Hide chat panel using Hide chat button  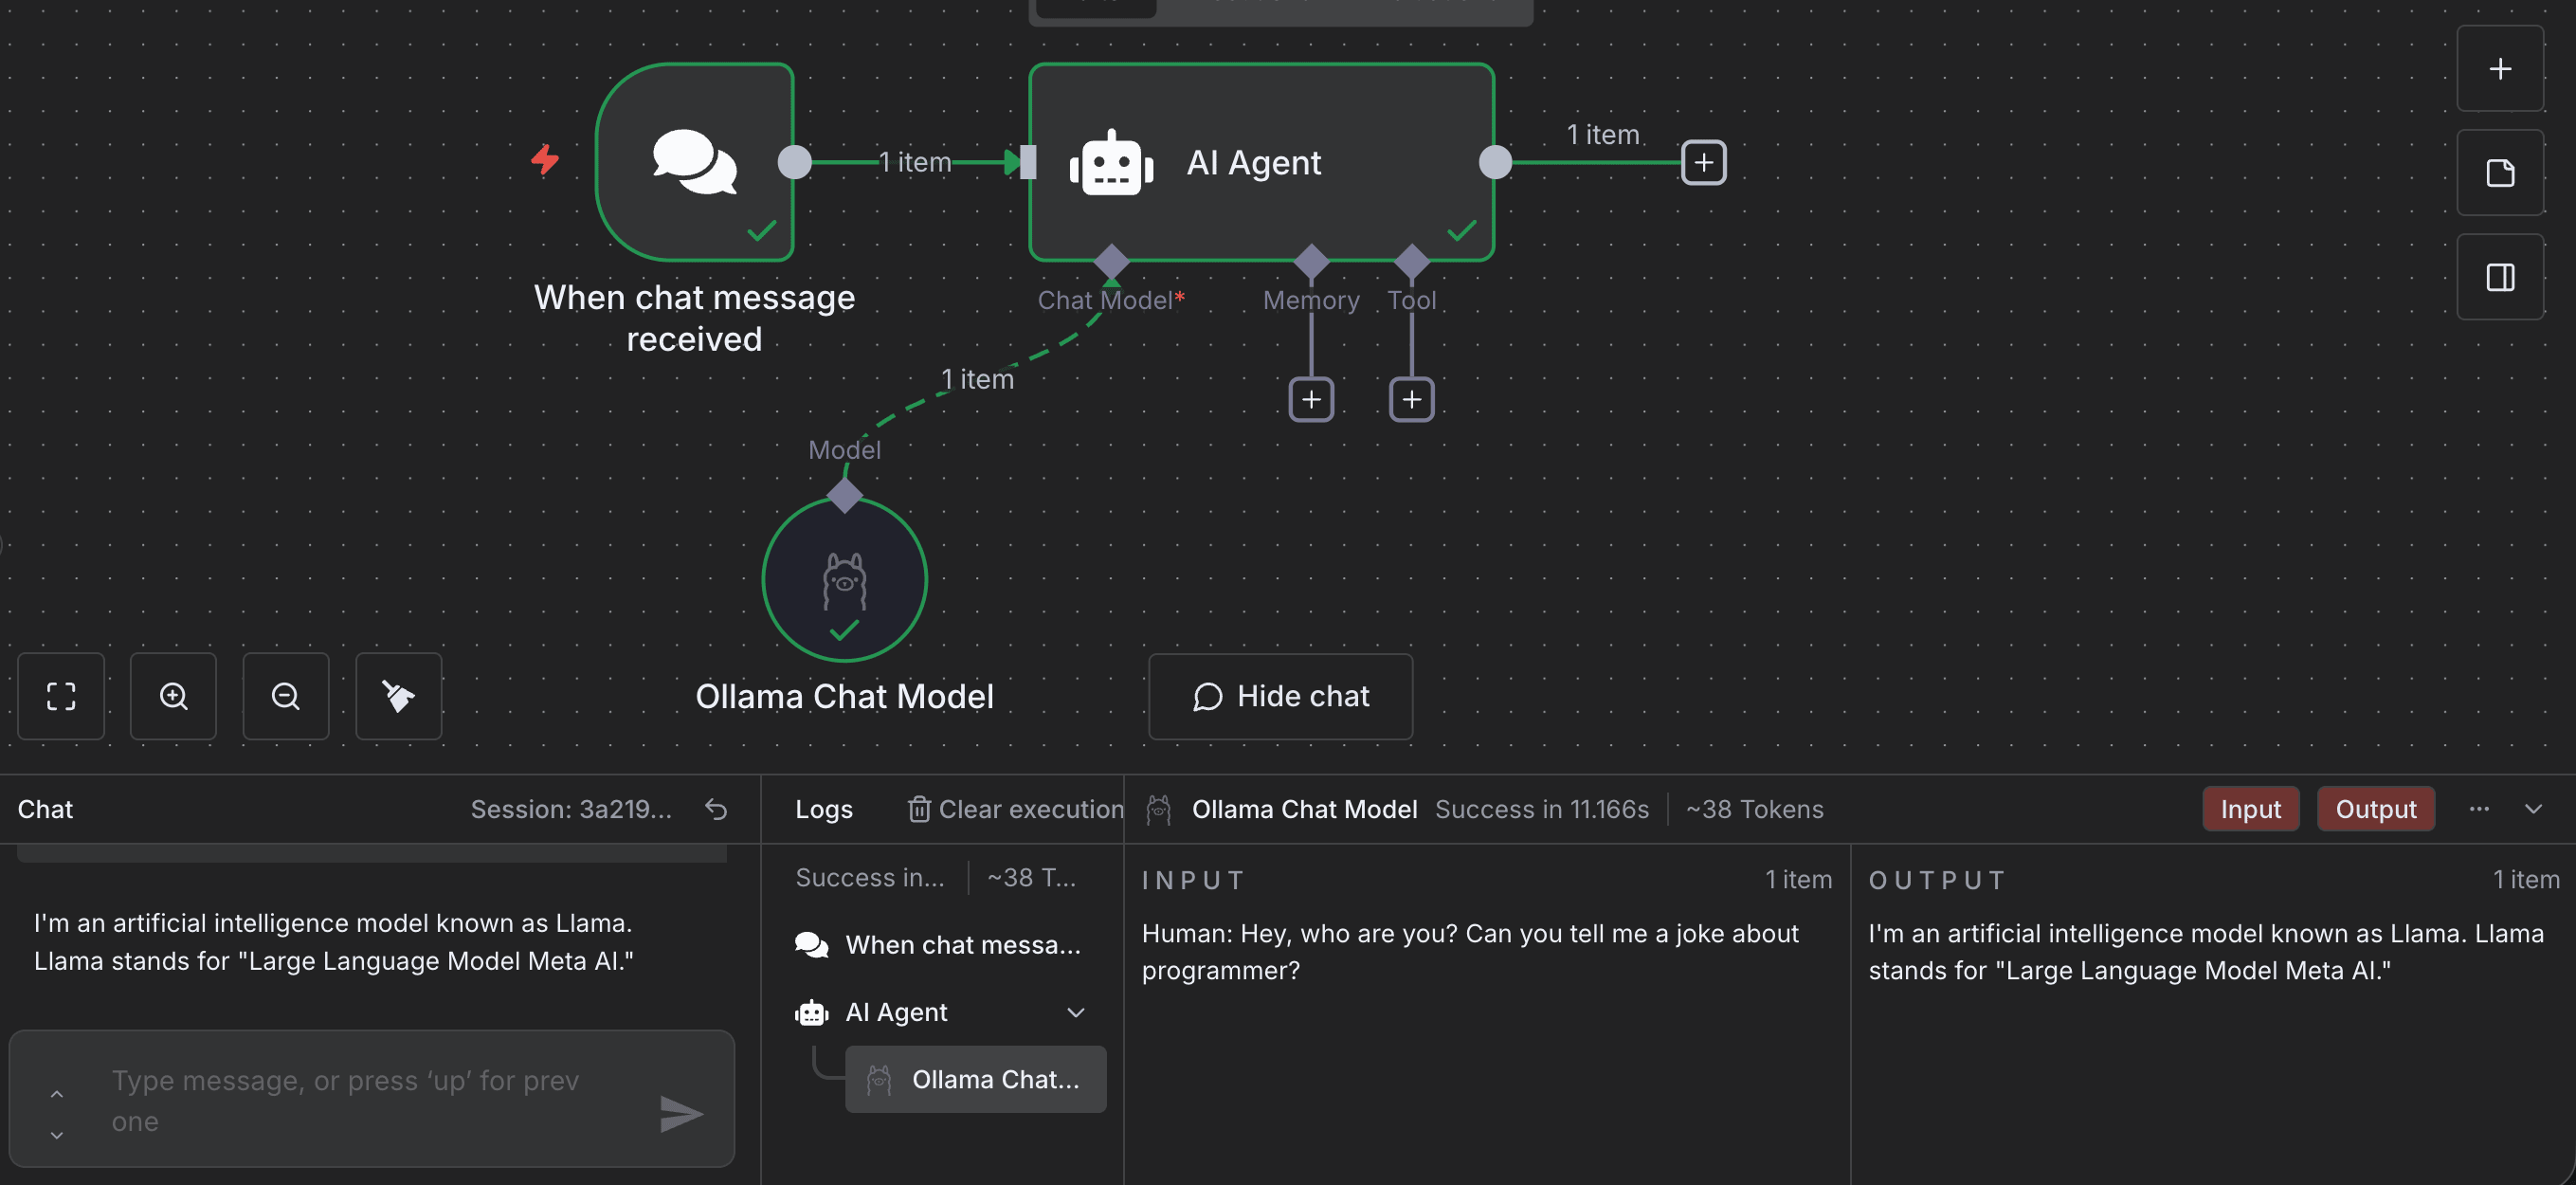click(1280, 696)
